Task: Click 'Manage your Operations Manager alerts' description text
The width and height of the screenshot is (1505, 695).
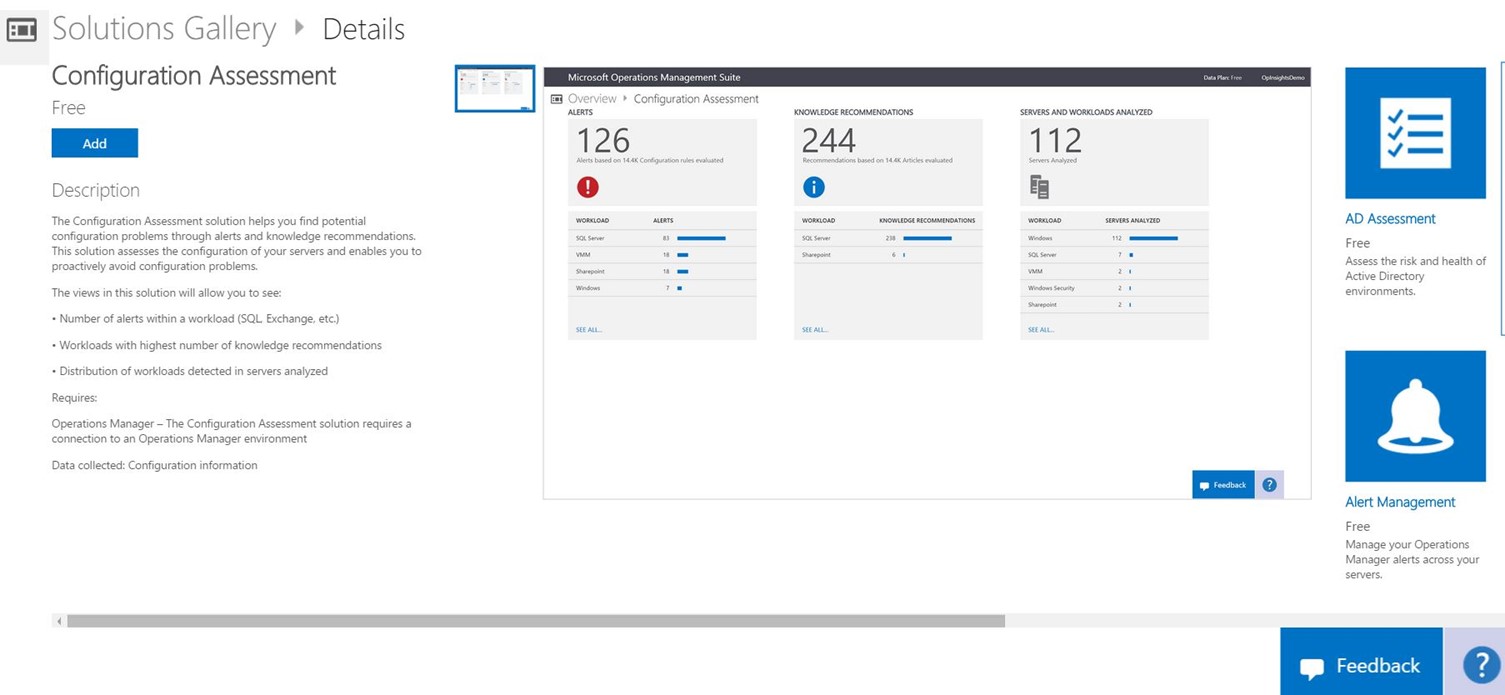Action: (1412, 560)
